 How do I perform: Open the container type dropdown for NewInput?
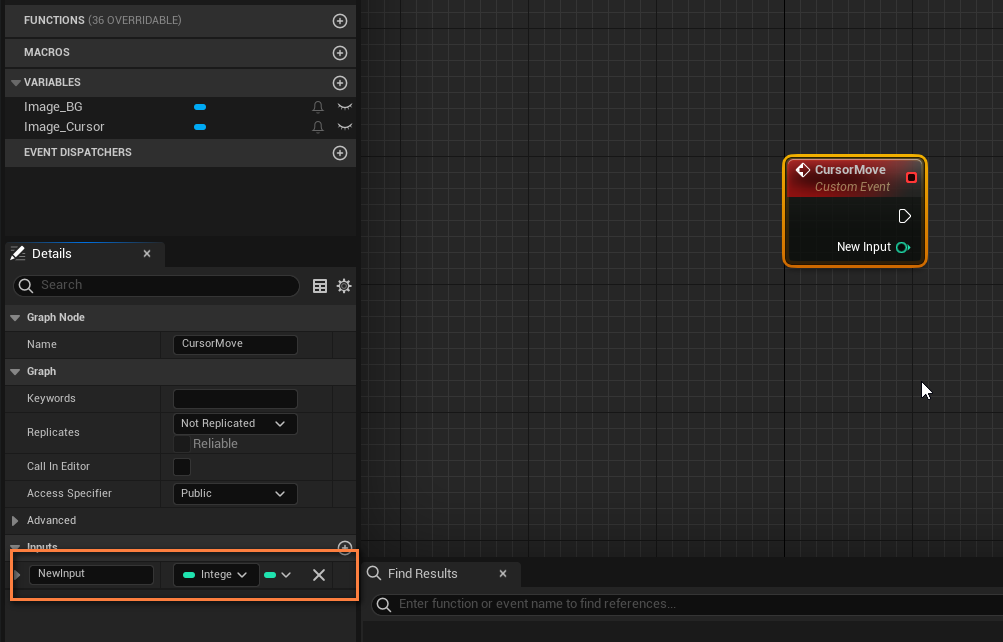(x=278, y=575)
